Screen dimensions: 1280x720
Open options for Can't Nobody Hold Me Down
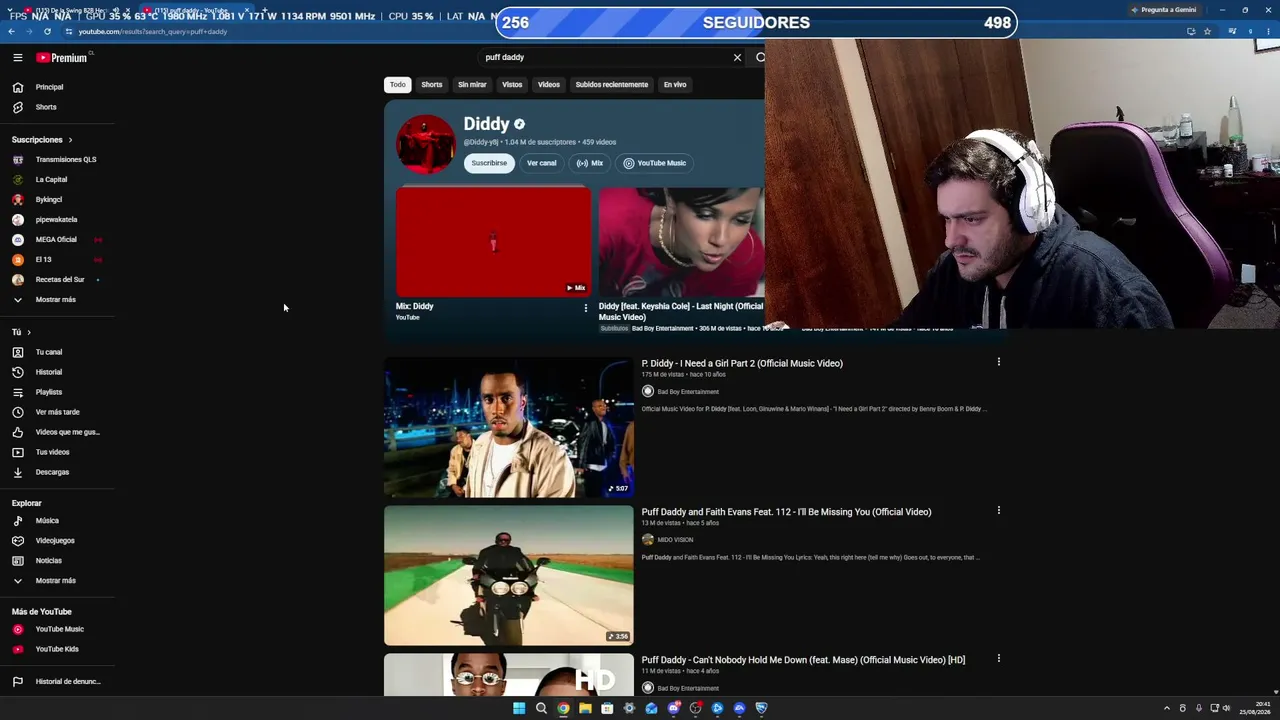click(998, 658)
